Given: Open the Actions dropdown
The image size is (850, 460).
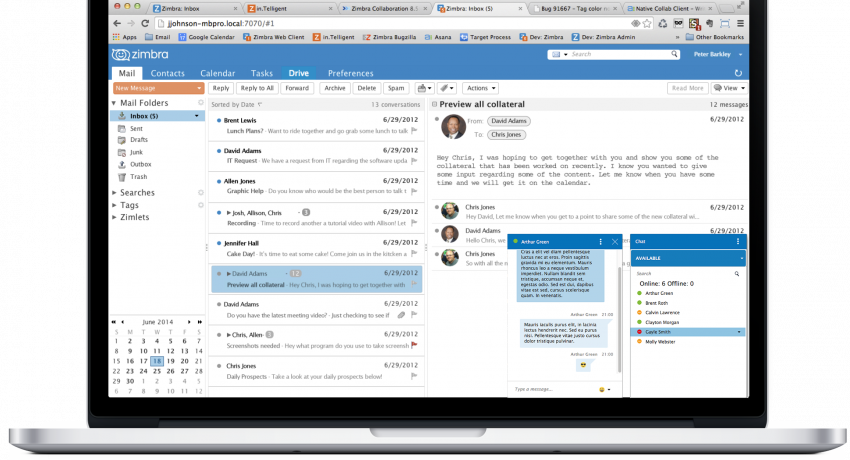Looking at the screenshot, I should 481,88.
